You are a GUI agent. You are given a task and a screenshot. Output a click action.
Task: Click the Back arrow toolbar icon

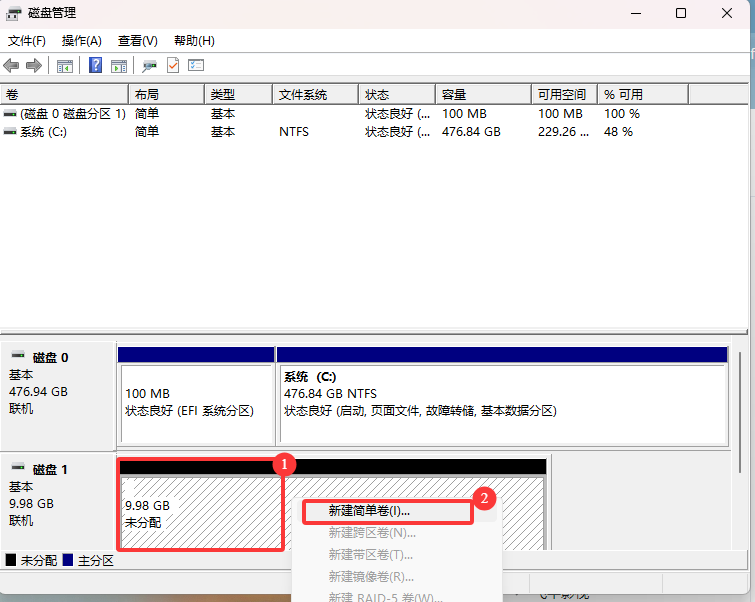(11, 65)
